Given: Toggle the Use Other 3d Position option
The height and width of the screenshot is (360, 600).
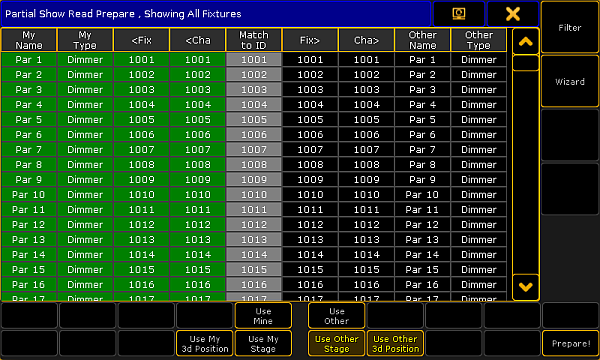Looking at the screenshot, I should [395, 344].
